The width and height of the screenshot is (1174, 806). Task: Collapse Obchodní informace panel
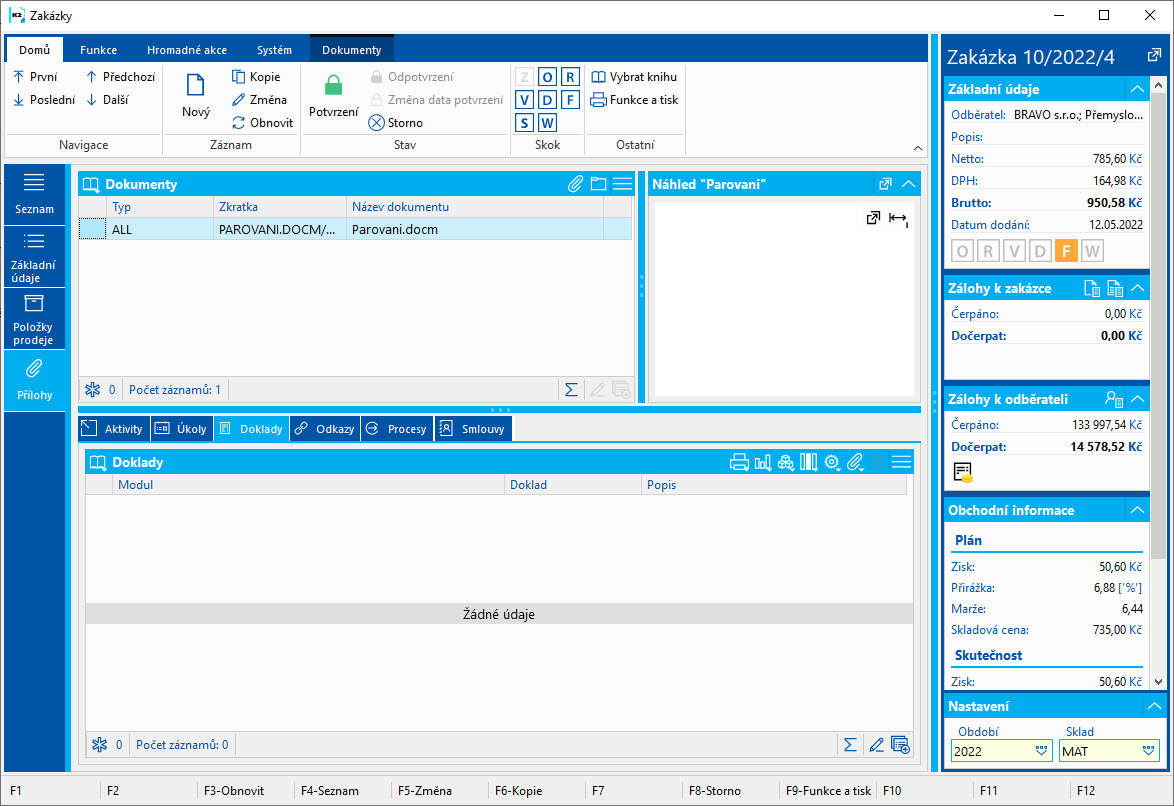point(1137,510)
